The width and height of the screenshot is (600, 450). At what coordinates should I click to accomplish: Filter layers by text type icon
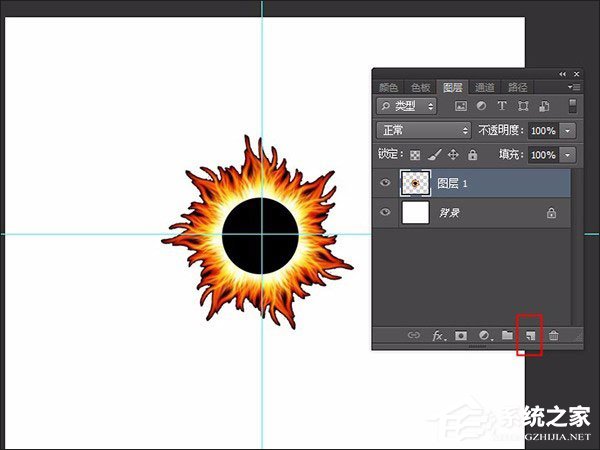(502, 105)
